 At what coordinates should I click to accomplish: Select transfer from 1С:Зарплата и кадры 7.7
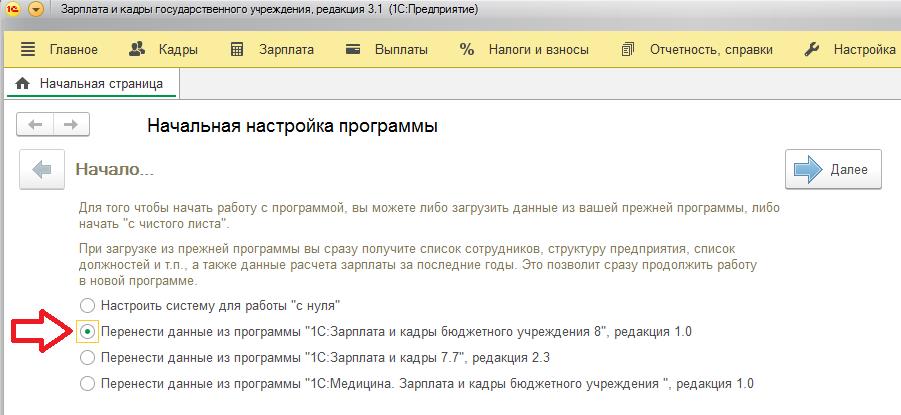[315, 358]
